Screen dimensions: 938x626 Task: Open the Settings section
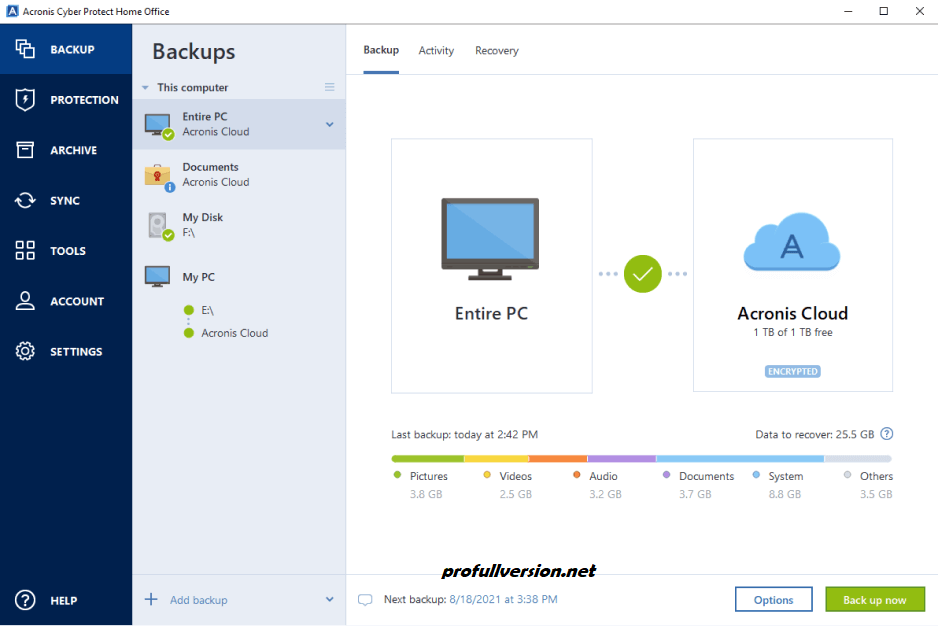66,351
